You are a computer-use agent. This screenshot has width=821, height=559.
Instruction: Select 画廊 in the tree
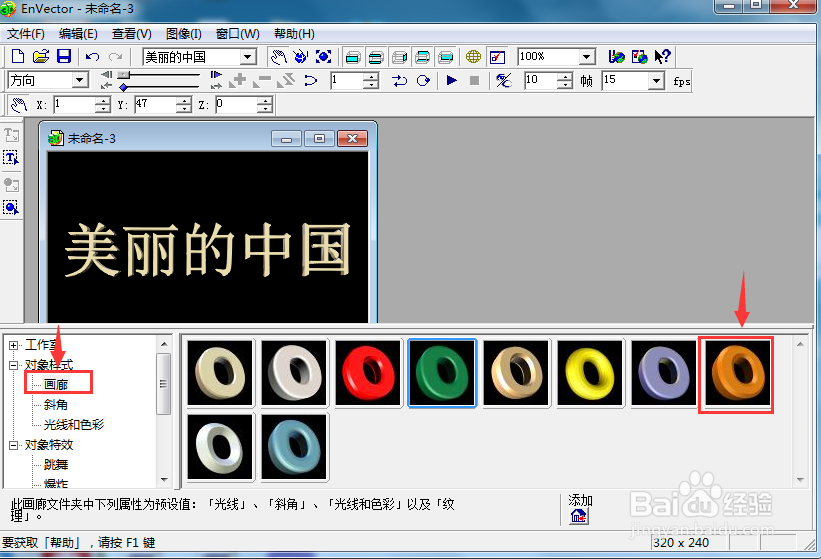pos(56,385)
